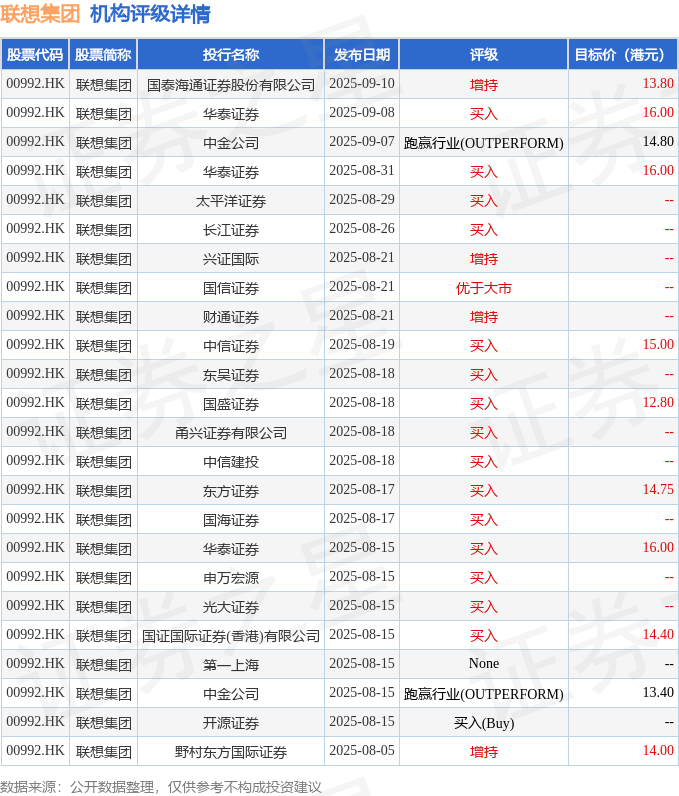Click target price 14.75
The image size is (679, 796).
(658, 489)
